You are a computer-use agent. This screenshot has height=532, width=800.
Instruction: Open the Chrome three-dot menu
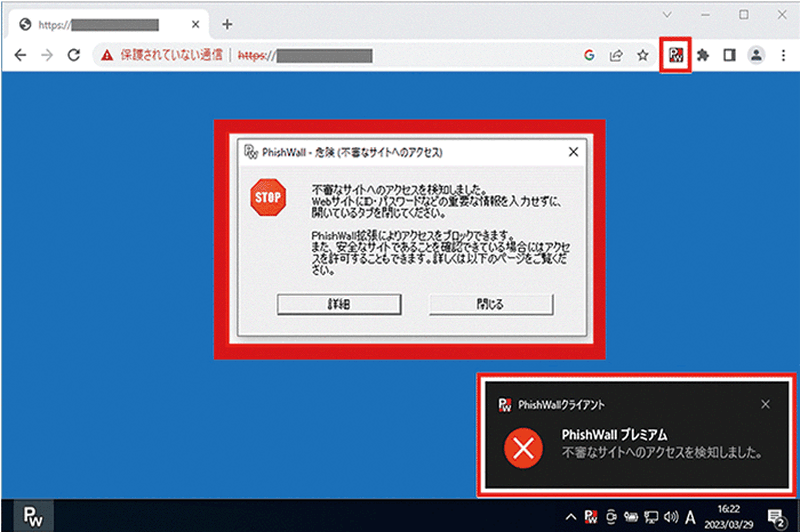click(781, 56)
